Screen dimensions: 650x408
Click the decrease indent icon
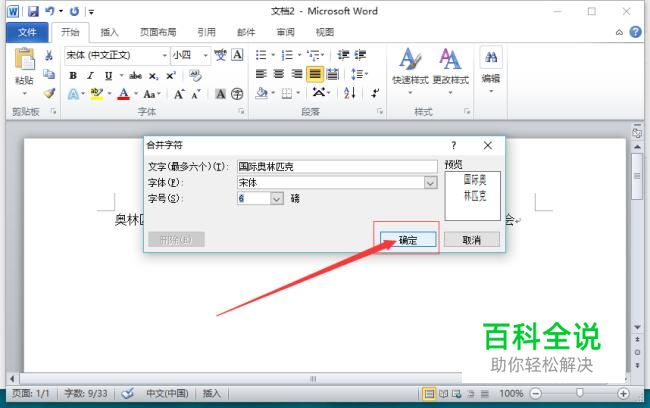click(x=343, y=55)
